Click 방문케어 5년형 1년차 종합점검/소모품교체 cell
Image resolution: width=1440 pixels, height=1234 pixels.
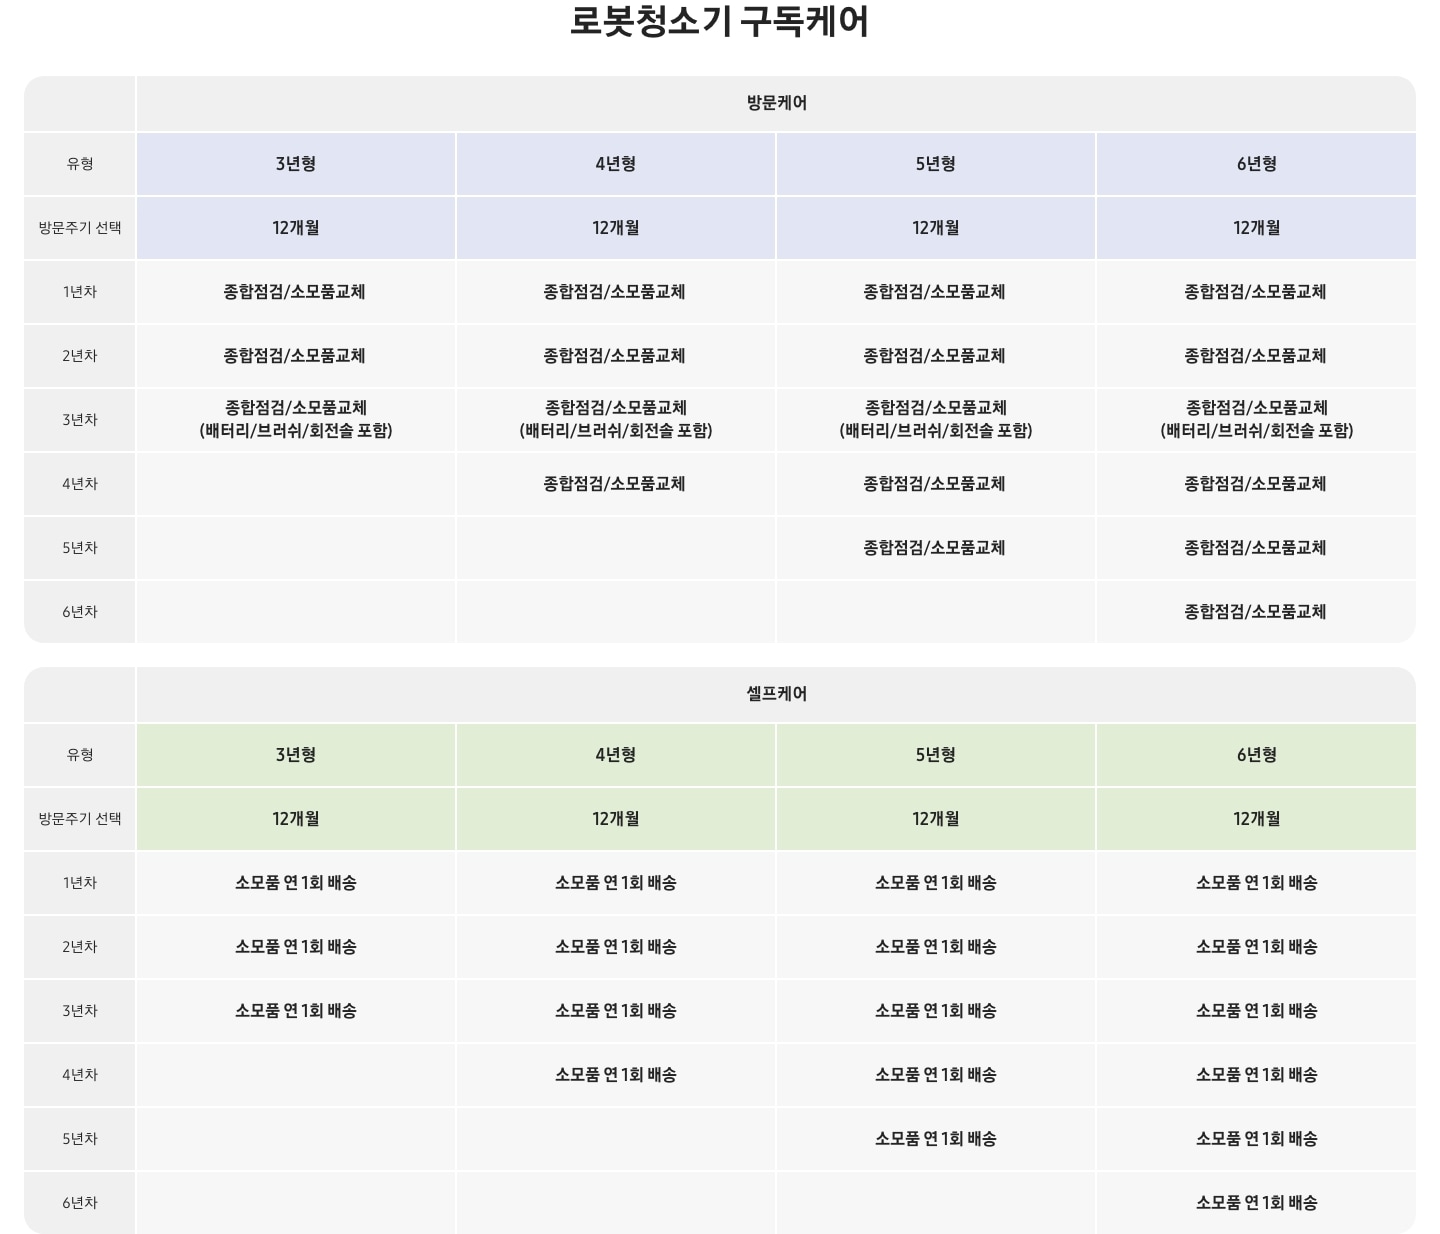pyautogui.click(x=935, y=292)
